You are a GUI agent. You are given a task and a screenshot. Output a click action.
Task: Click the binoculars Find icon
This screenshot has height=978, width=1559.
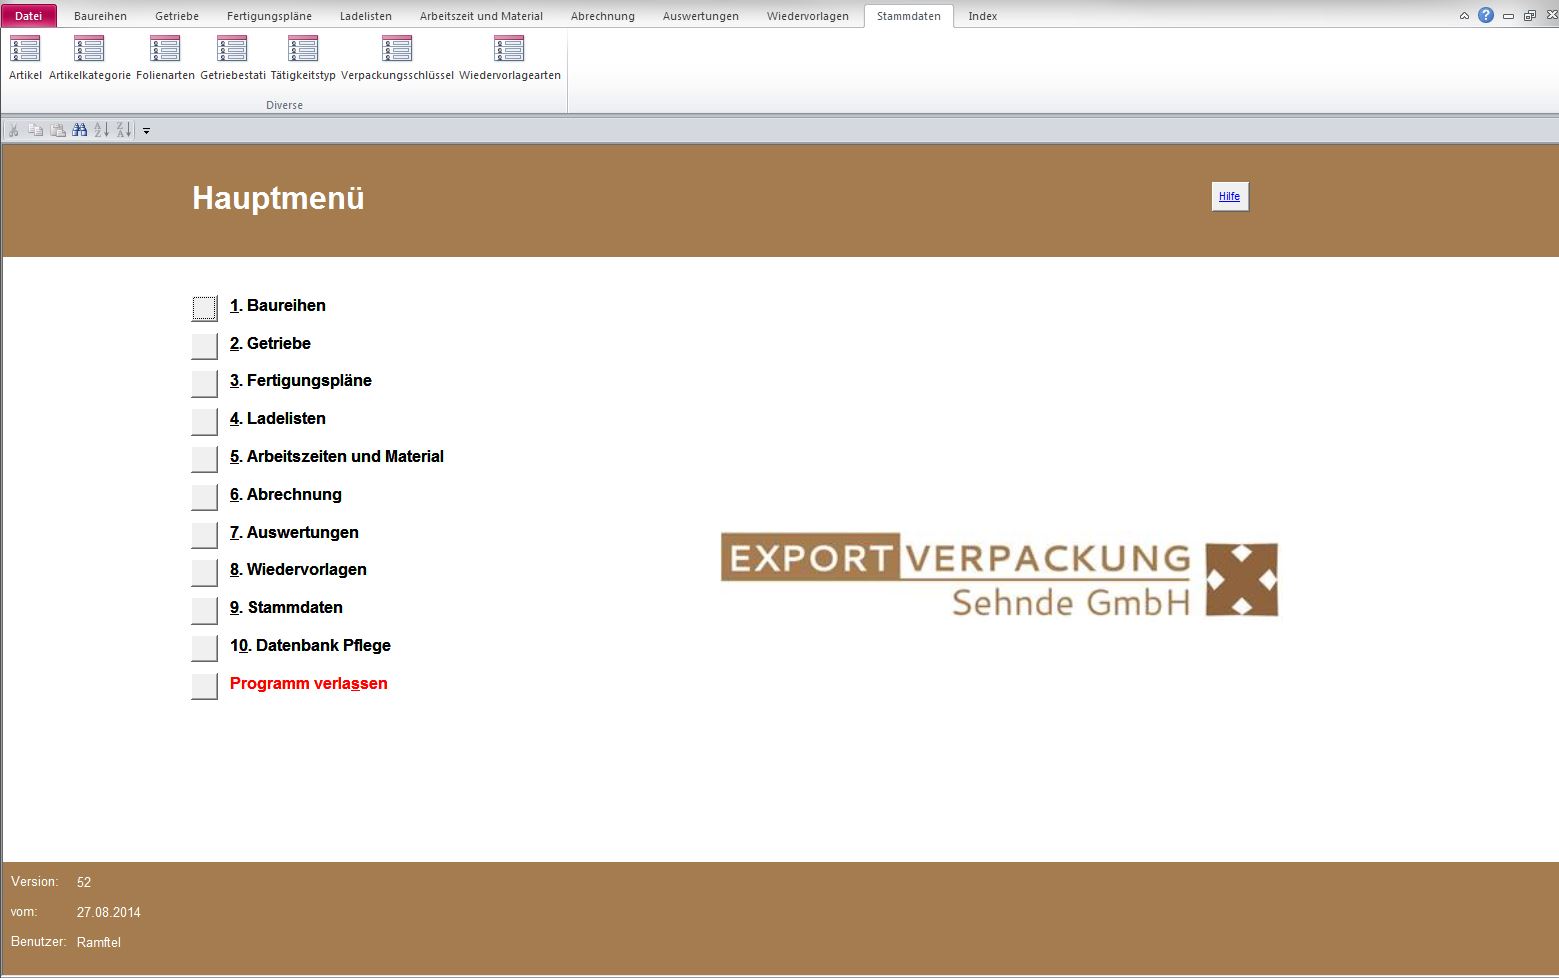pyautogui.click(x=80, y=130)
